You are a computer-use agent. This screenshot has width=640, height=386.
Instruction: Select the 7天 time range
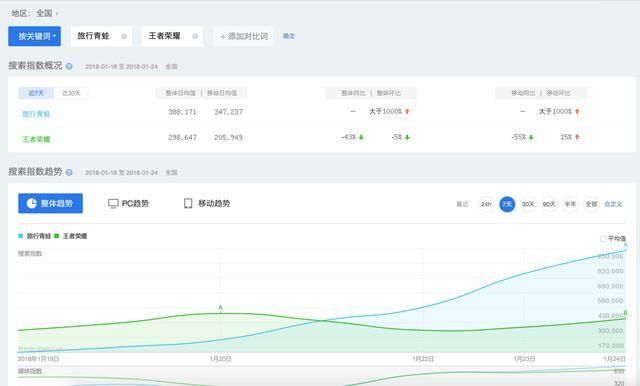(507, 204)
